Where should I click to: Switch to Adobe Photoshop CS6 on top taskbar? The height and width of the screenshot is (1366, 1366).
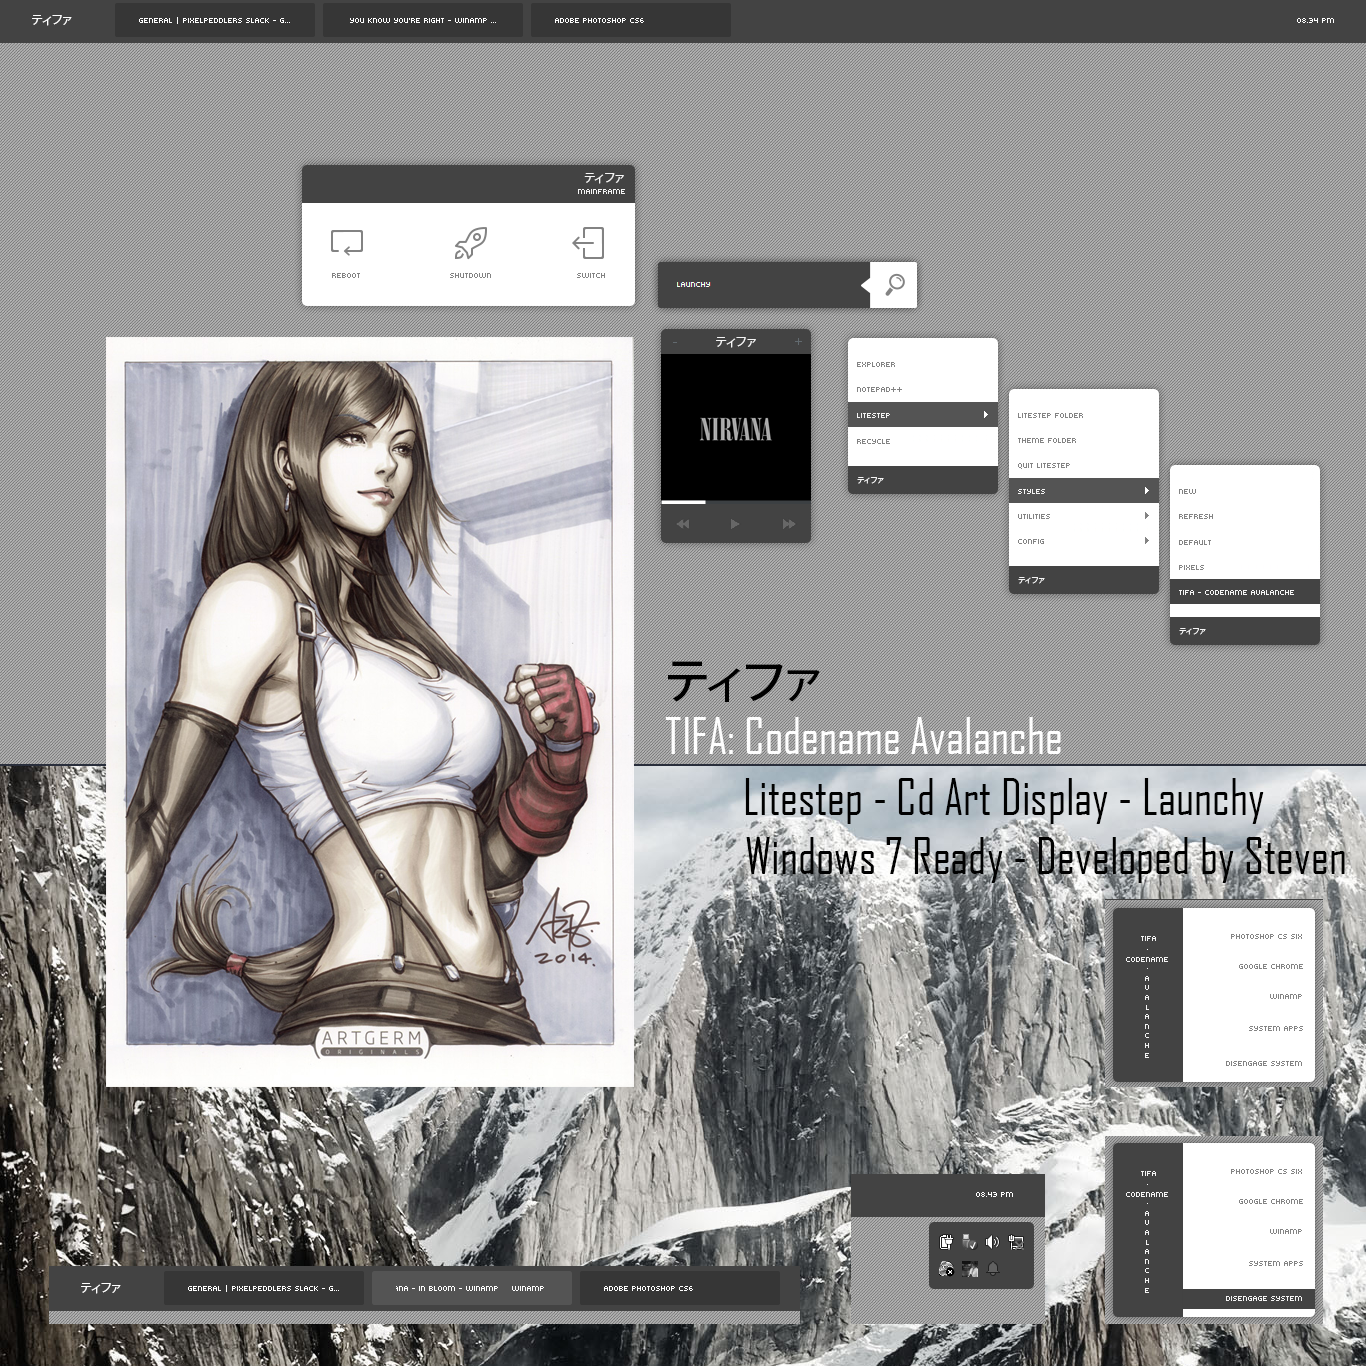[x=631, y=20]
